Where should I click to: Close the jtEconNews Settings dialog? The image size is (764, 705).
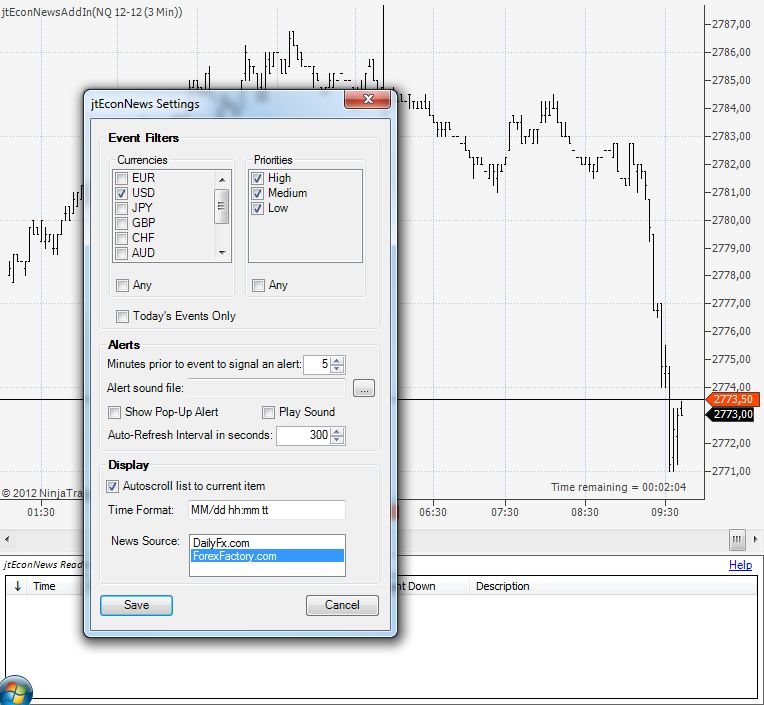point(368,99)
